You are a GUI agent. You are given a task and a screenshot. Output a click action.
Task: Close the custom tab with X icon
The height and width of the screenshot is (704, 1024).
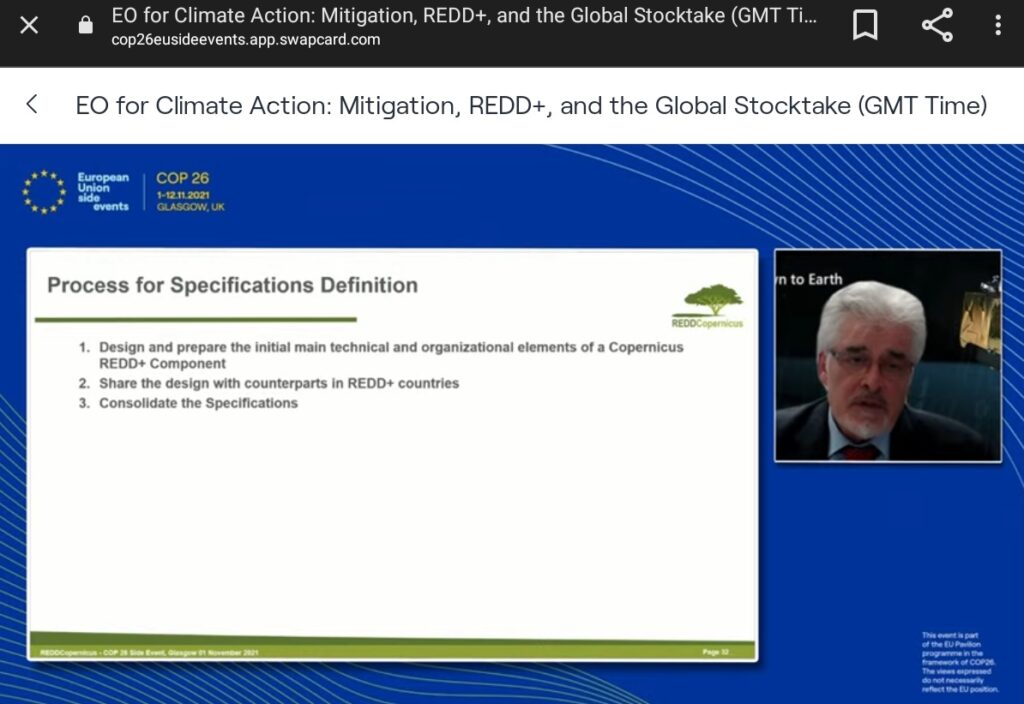pyautogui.click(x=29, y=25)
